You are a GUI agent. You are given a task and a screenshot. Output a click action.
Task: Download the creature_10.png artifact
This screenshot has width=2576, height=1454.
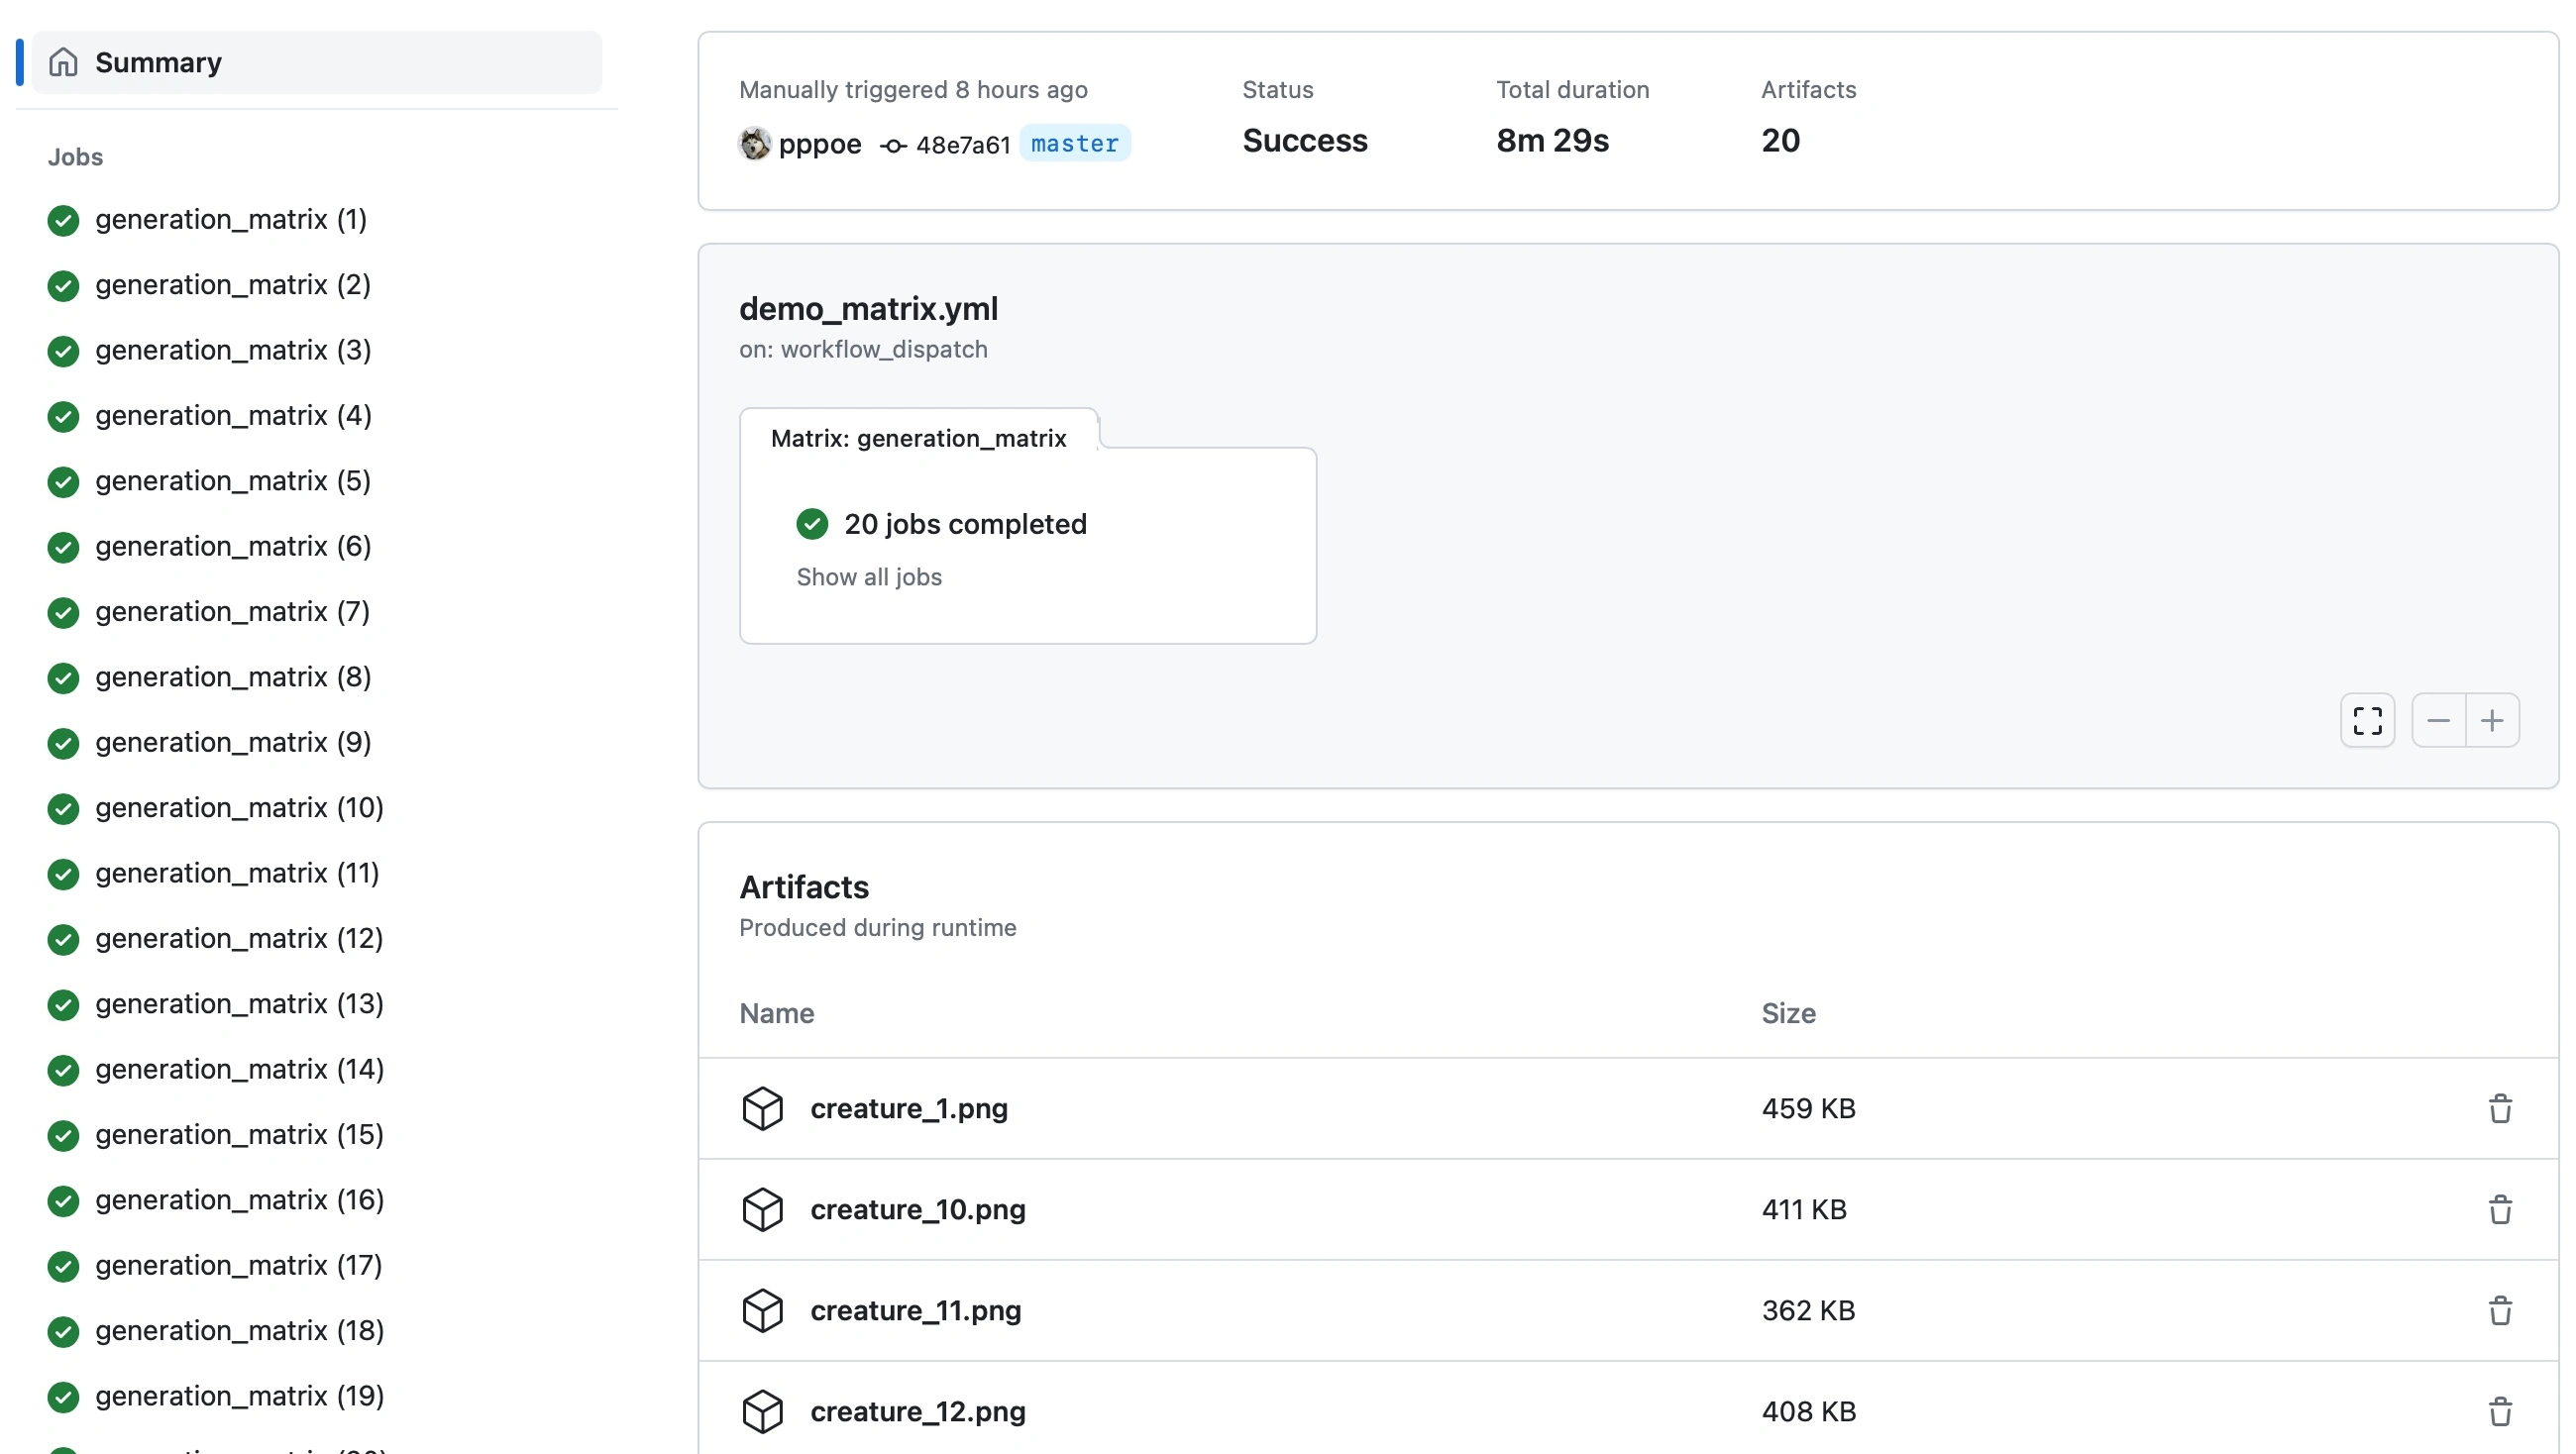(917, 1209)
